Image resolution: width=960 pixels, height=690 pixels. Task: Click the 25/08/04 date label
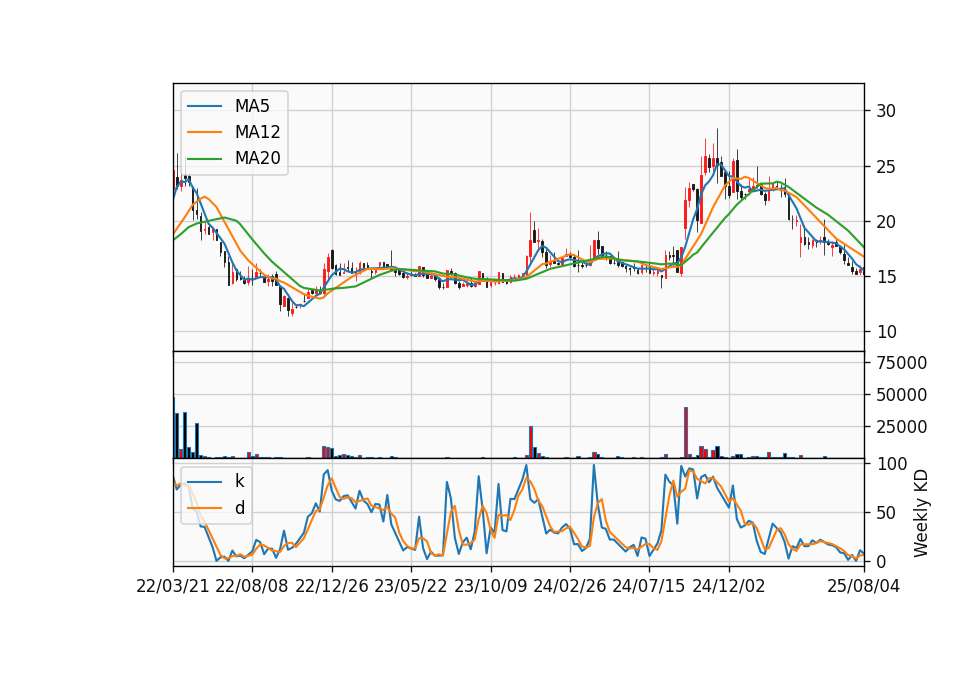click(x=864, y=586)
